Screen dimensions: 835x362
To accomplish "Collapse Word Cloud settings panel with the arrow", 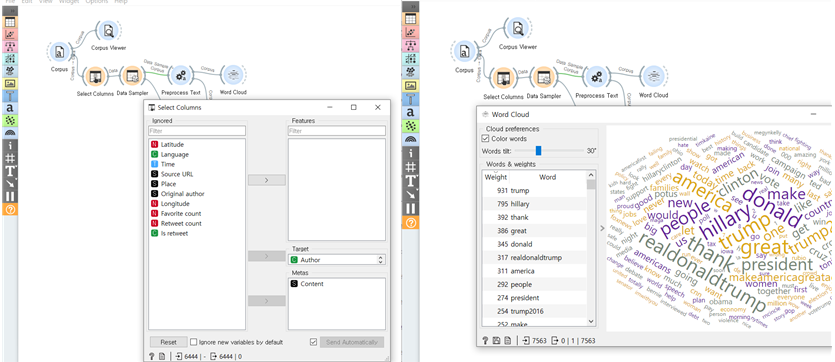I will [602, 228].
